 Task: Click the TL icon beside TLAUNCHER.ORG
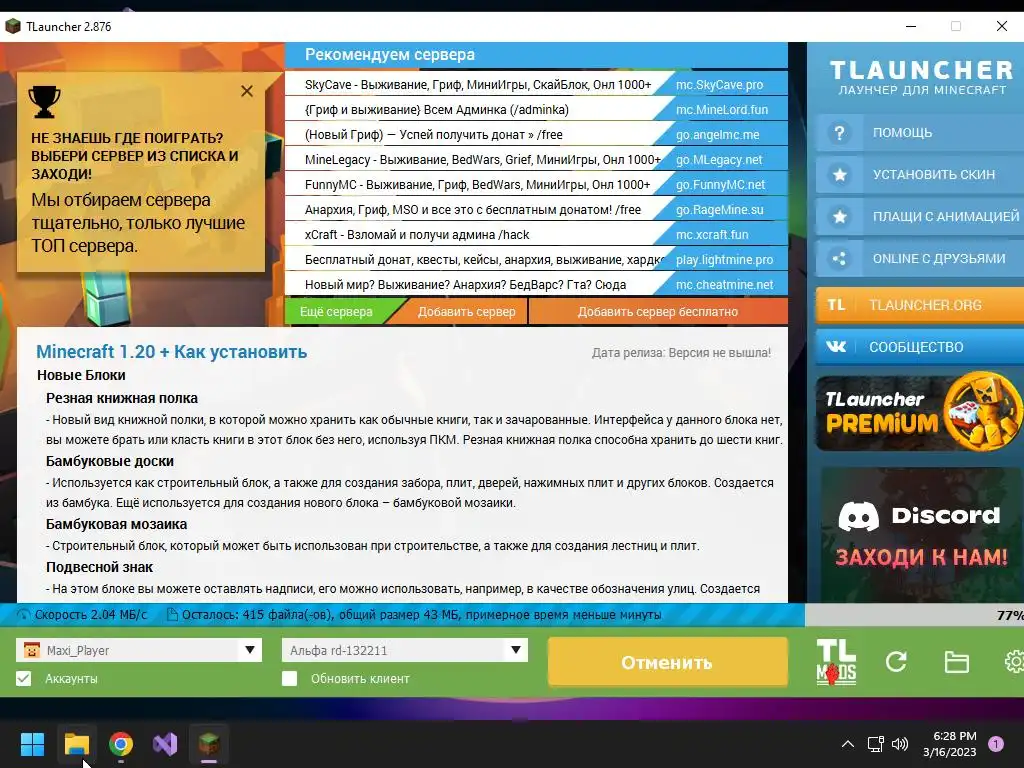836,305
